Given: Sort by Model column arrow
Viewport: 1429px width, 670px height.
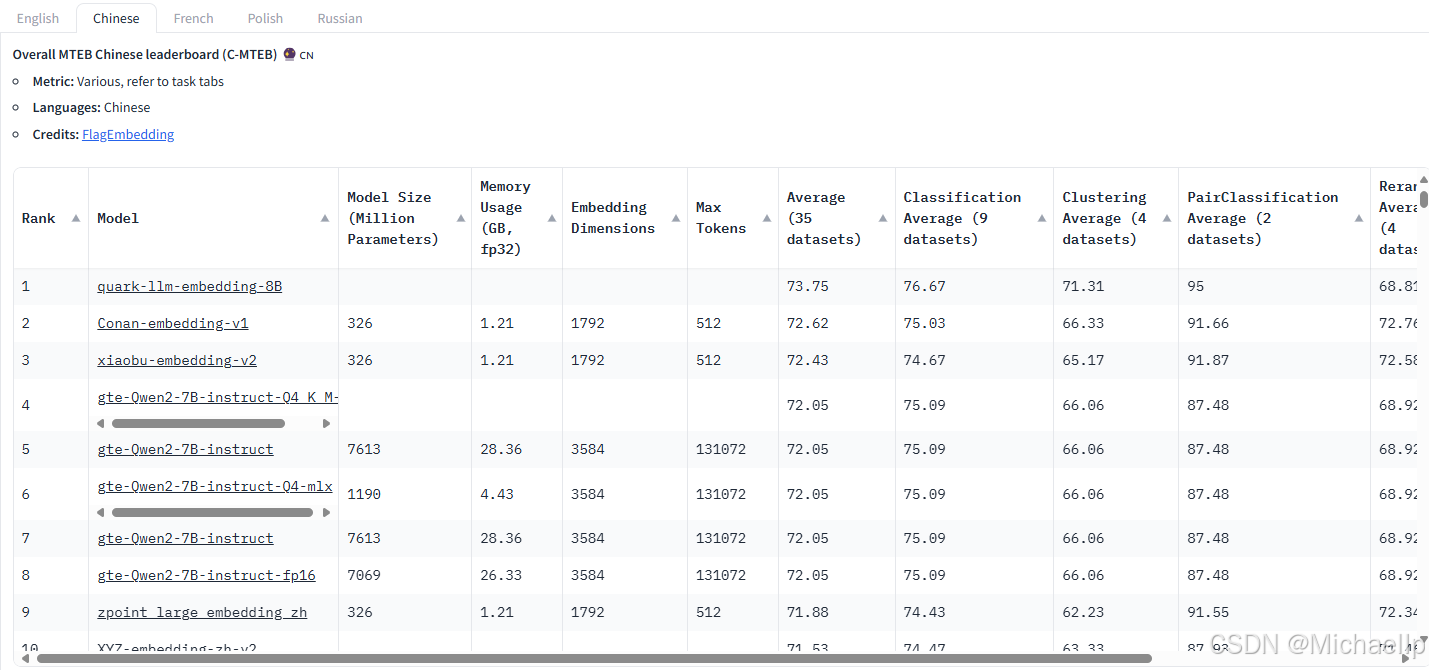Looking at the screenshot, I should [325, 218].
